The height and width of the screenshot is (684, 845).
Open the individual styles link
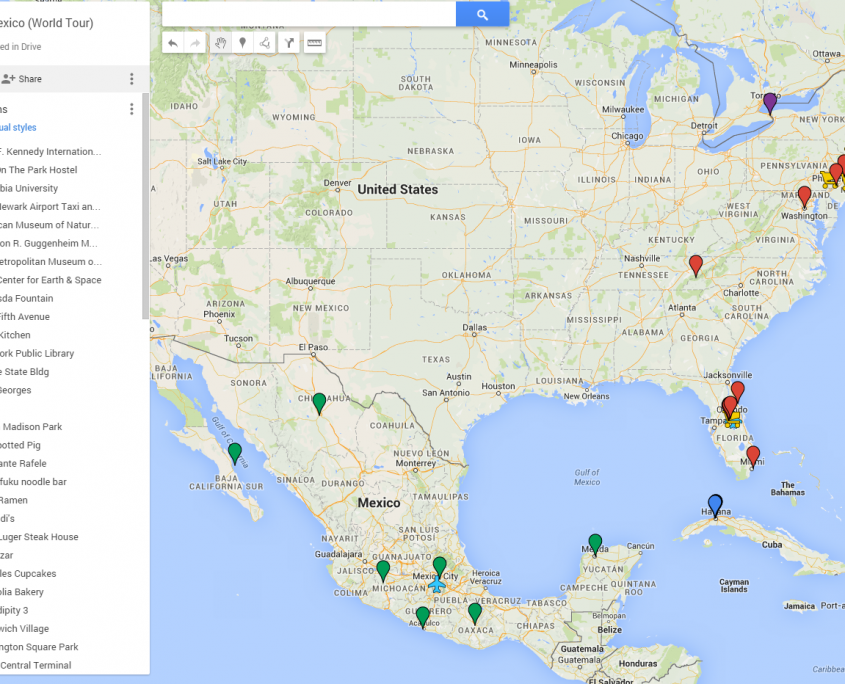pyautogui.click(x=18, y=127)
